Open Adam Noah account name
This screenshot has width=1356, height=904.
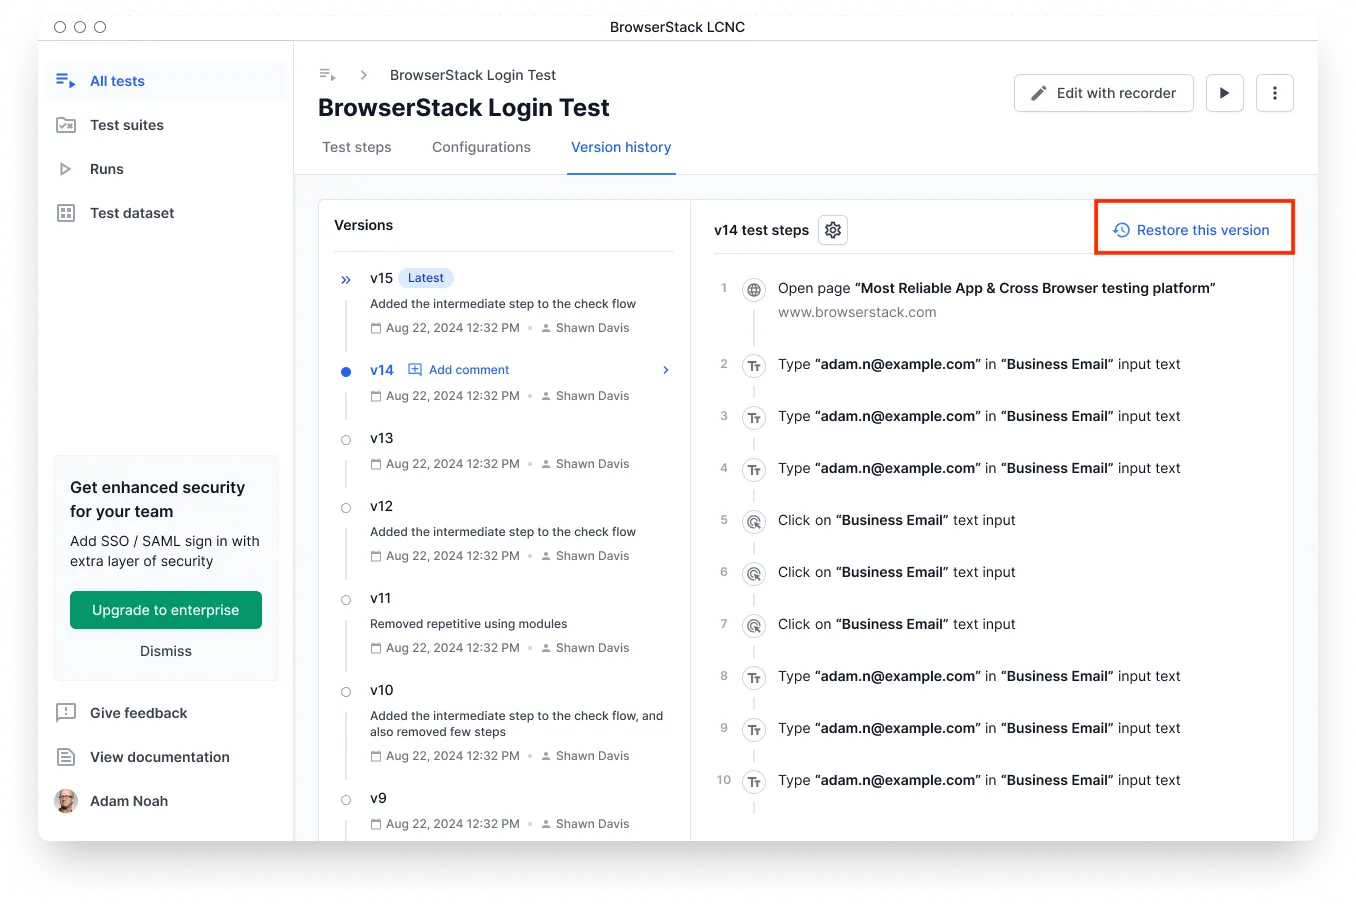129,801
